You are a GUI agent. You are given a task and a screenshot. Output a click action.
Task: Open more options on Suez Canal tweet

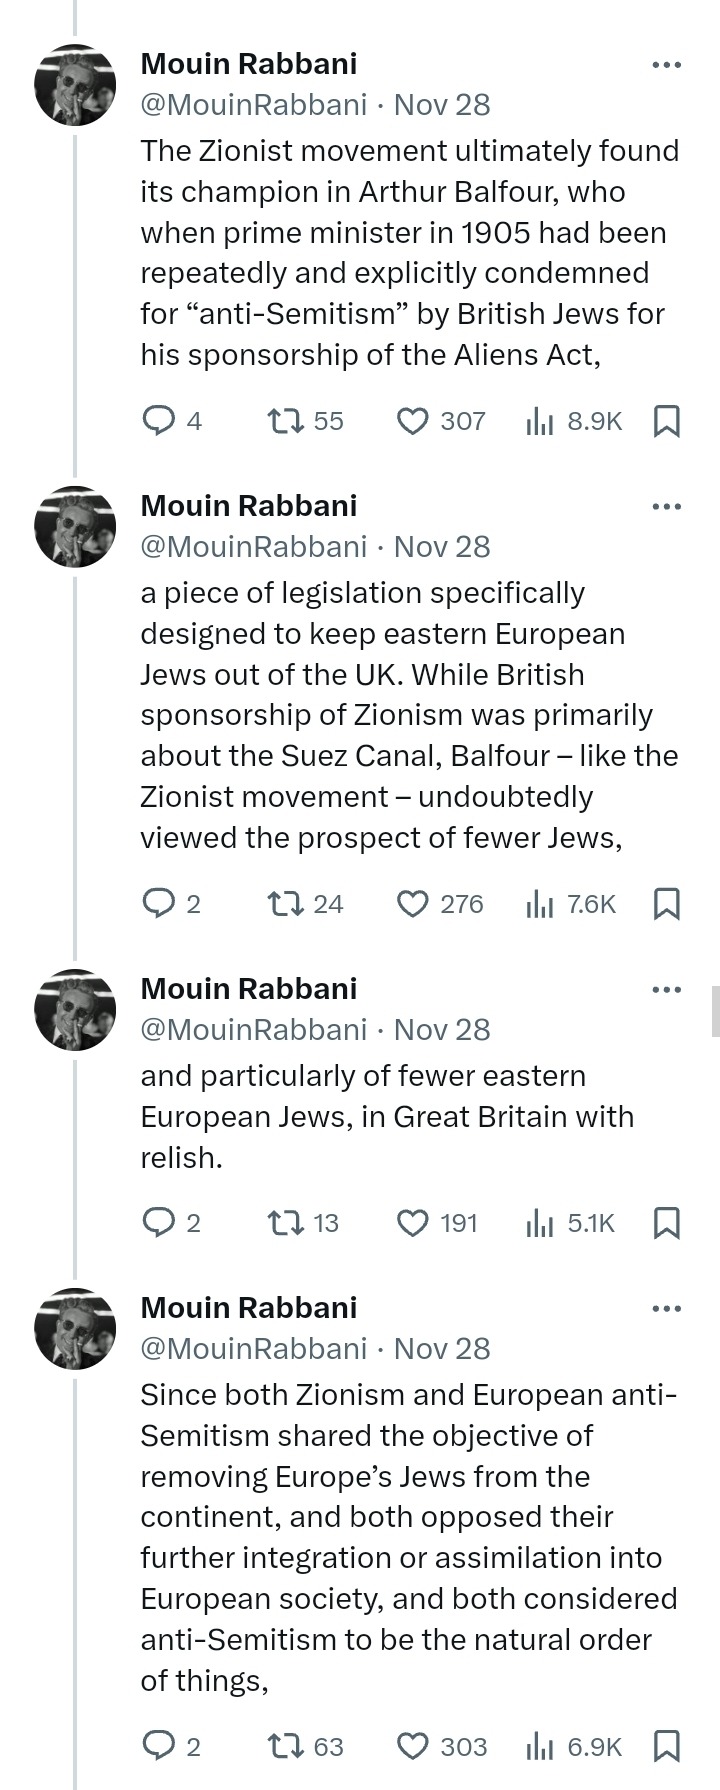(x=666, y=507)
